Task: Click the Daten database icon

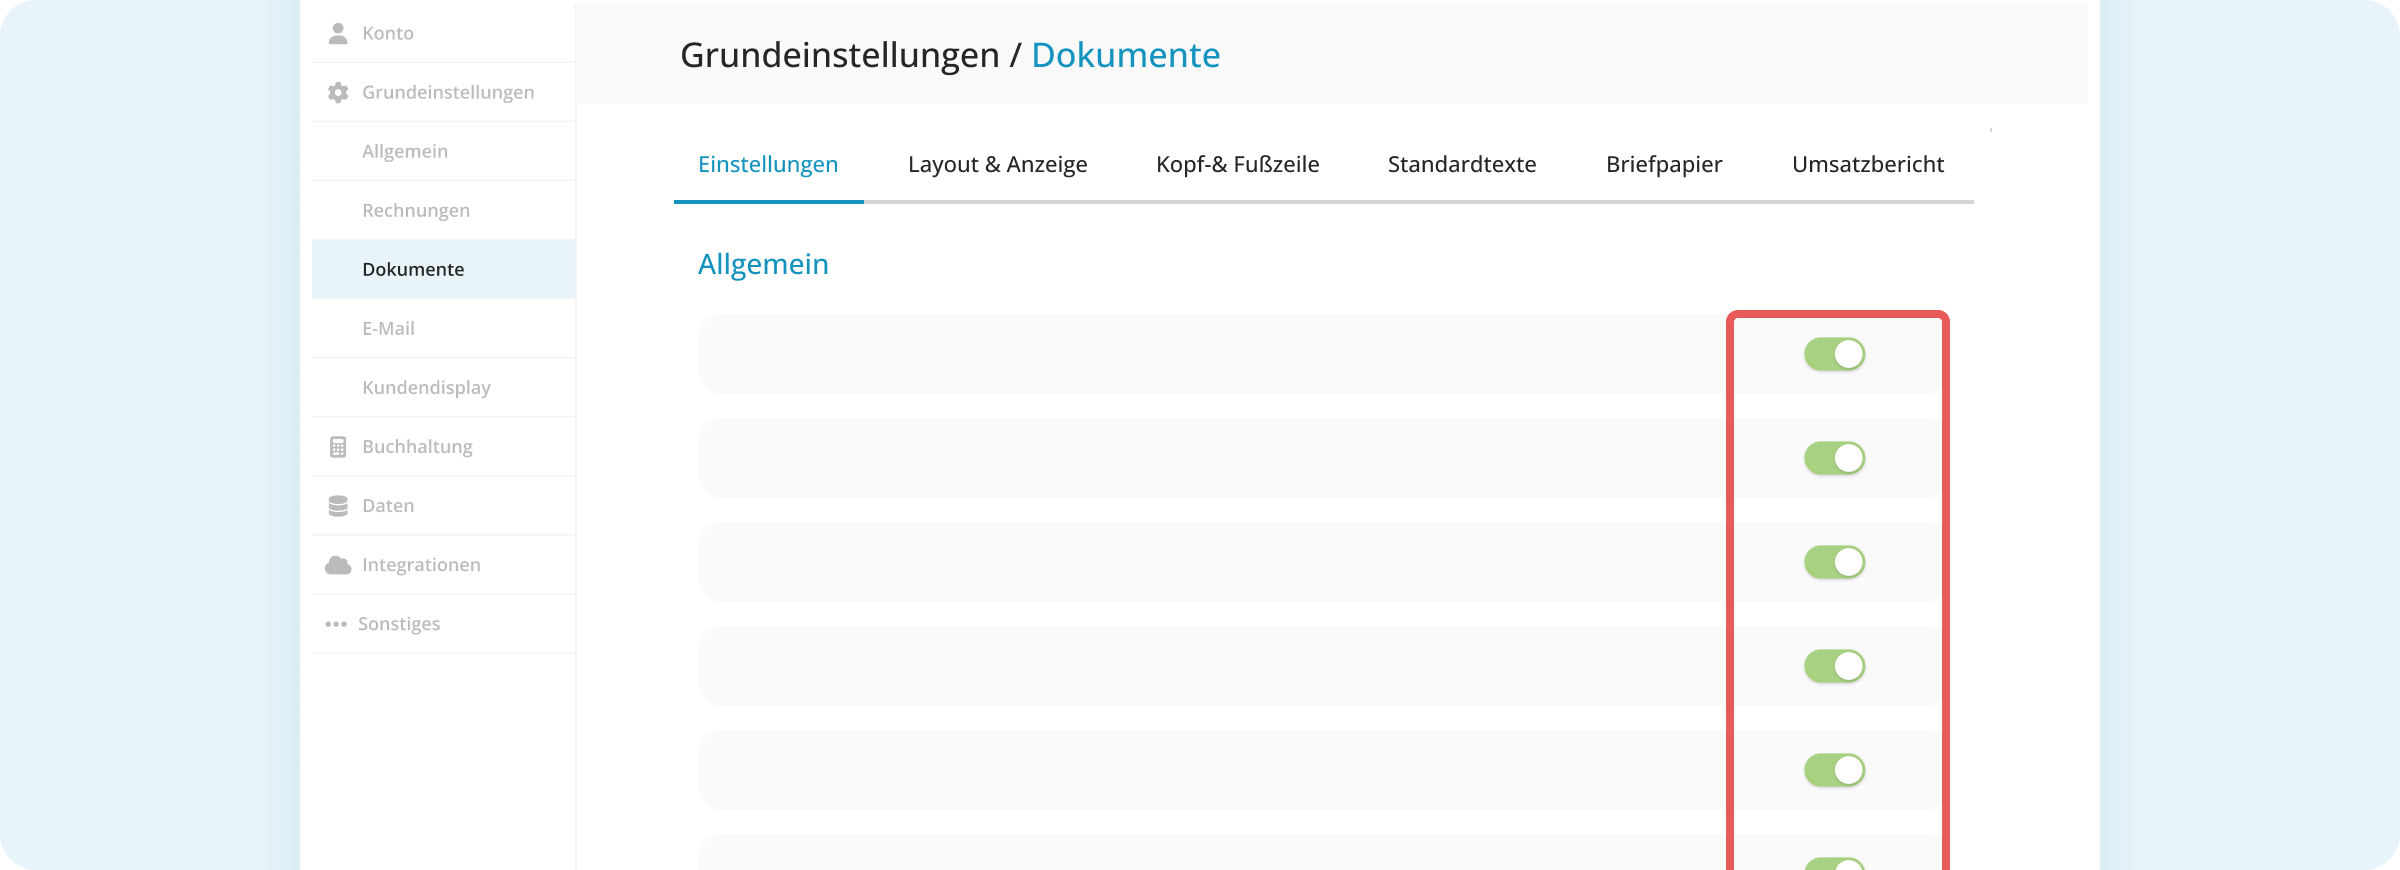Action: (x=338, y=506)
